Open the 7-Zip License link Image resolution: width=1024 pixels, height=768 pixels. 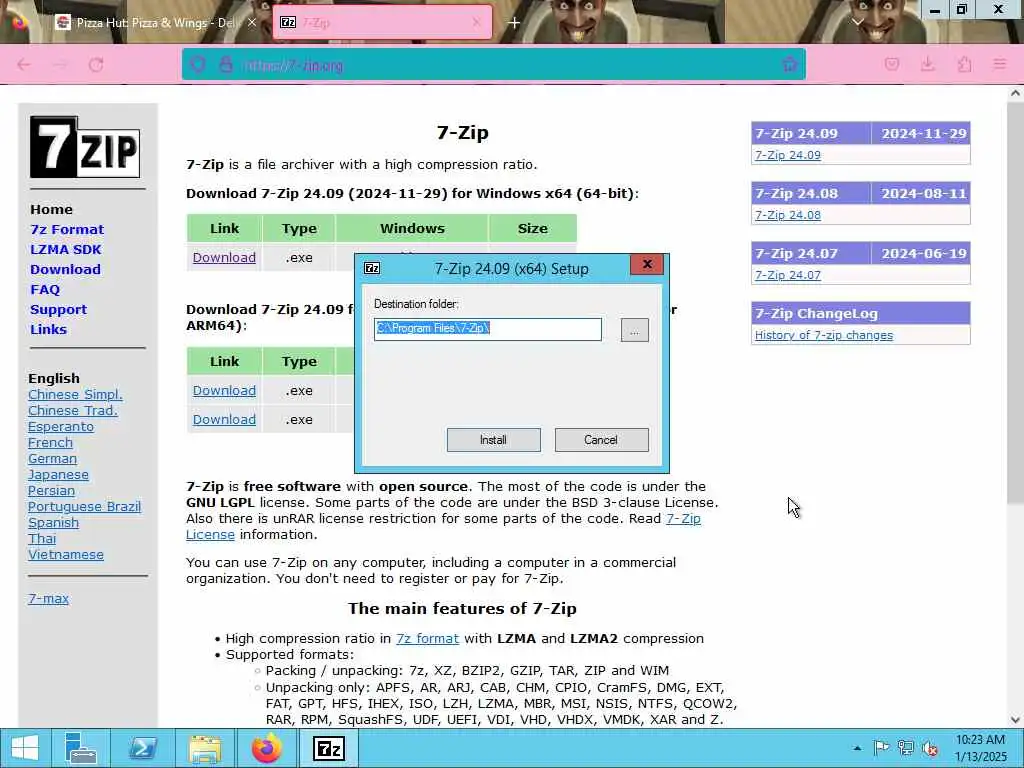683,519
